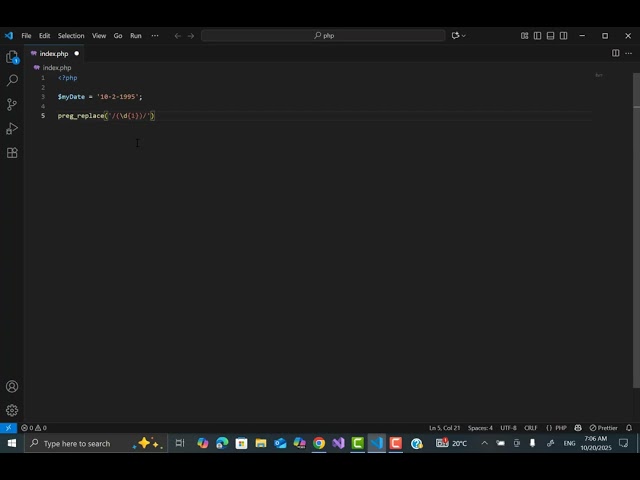Open Copilot status icon in status bar

point(578,428)
